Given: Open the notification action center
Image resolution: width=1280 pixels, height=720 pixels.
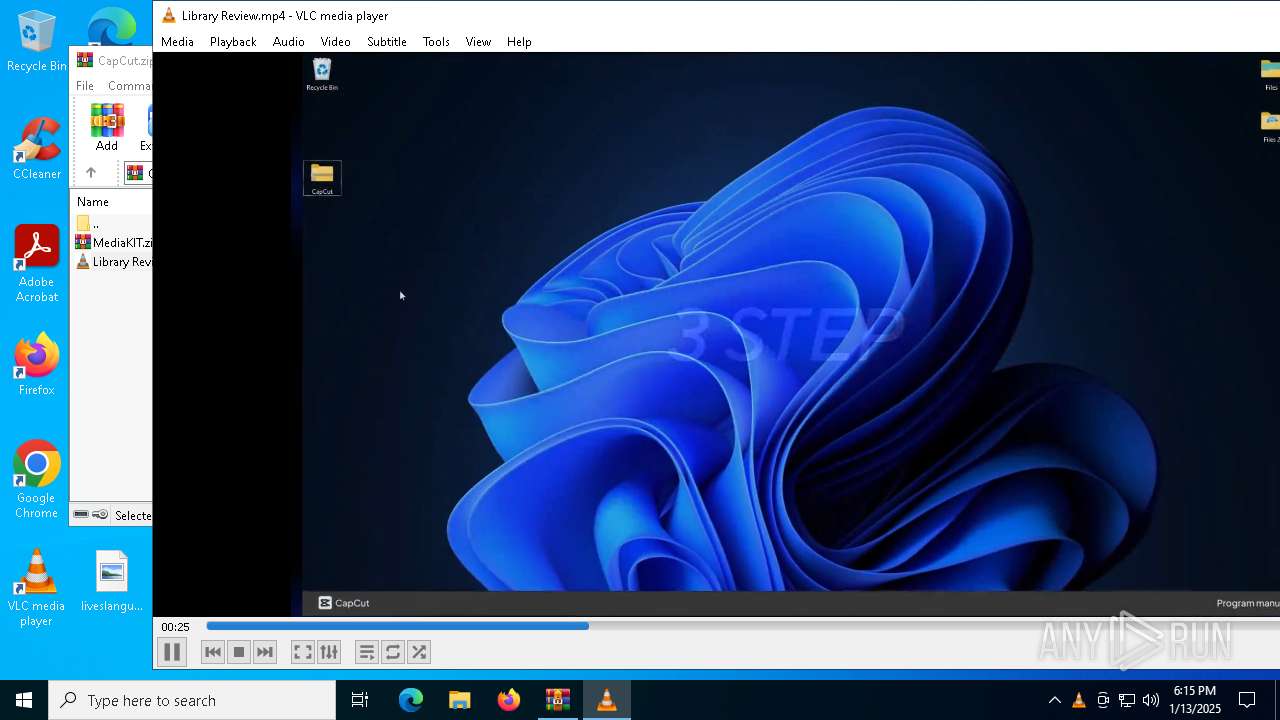Looking at the screenshot, I should (x=1247, y=700).
